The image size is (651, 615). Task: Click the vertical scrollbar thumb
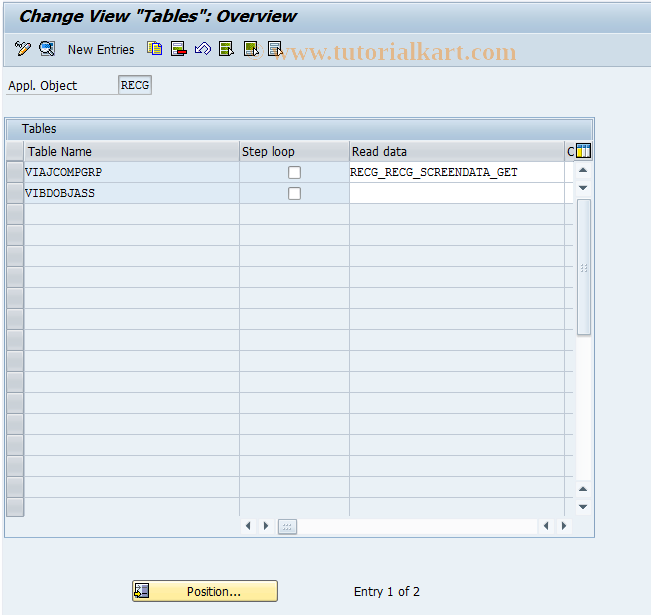584,267
